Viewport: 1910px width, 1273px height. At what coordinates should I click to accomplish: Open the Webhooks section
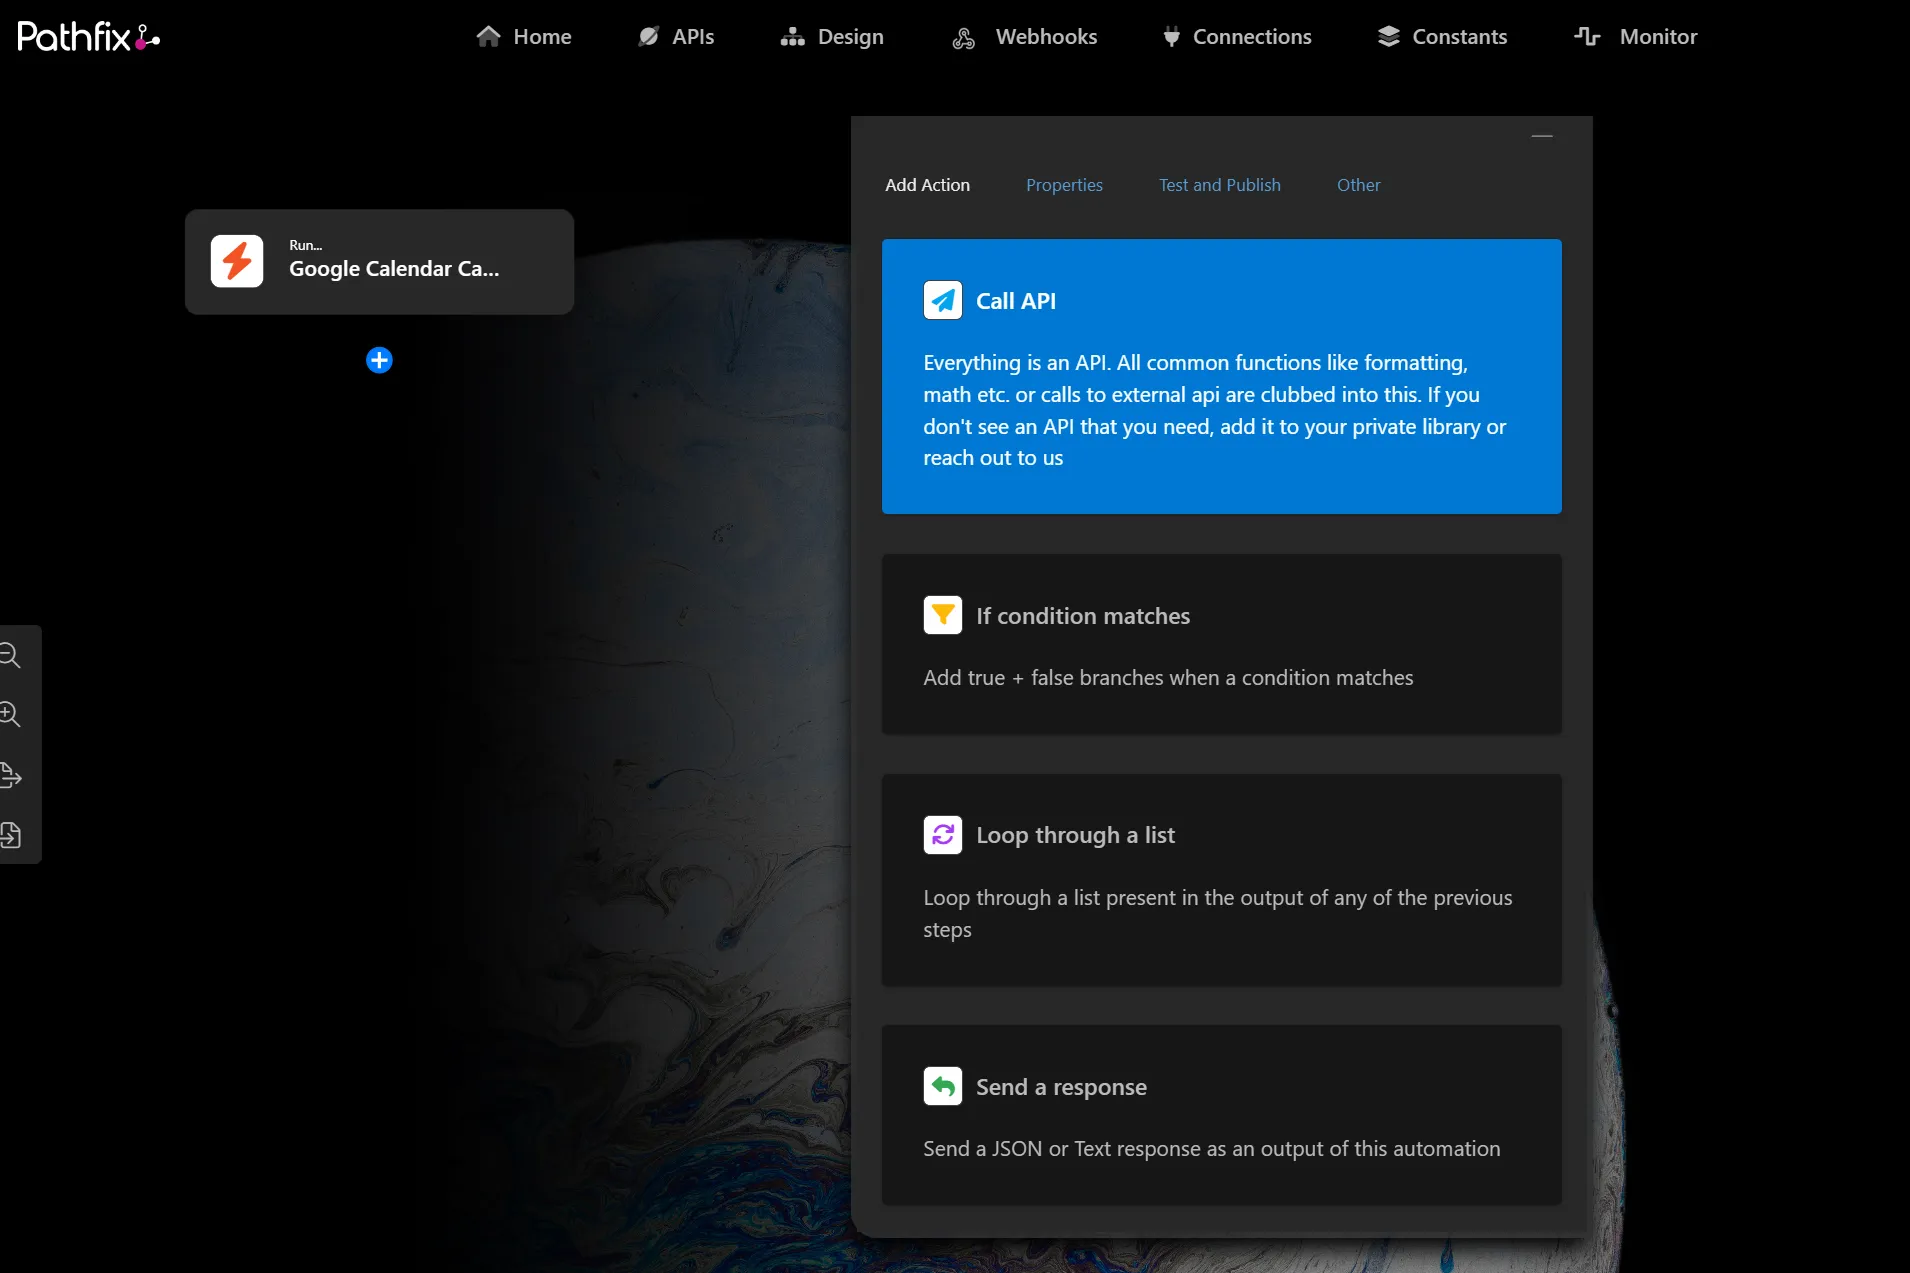pos(1025,37)
